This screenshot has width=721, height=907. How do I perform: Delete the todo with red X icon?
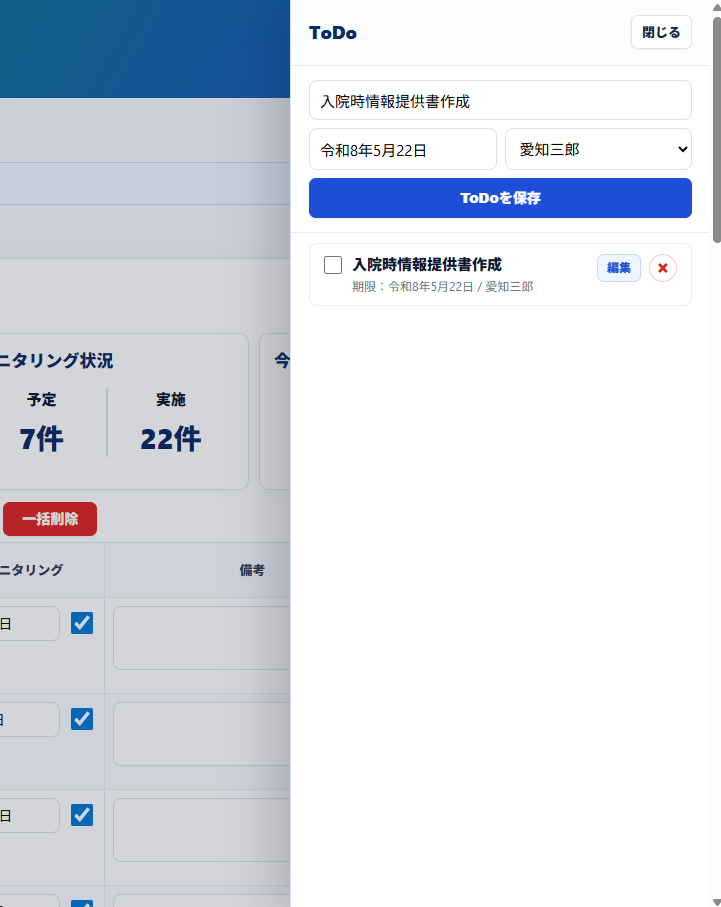(x=663, y=268)
